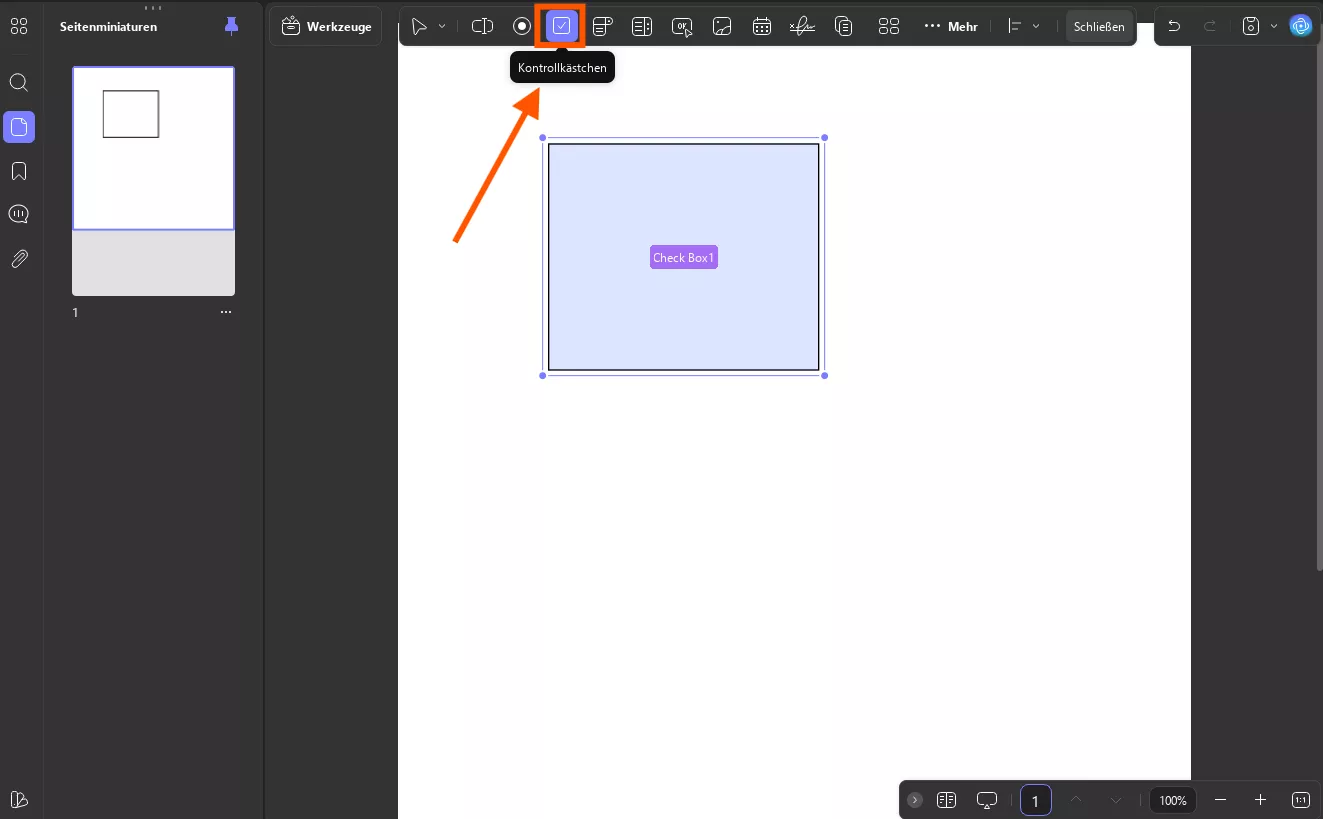1323x819 pixels.
Task: Select the Check Box1 form field
Action: click(684, 257)
